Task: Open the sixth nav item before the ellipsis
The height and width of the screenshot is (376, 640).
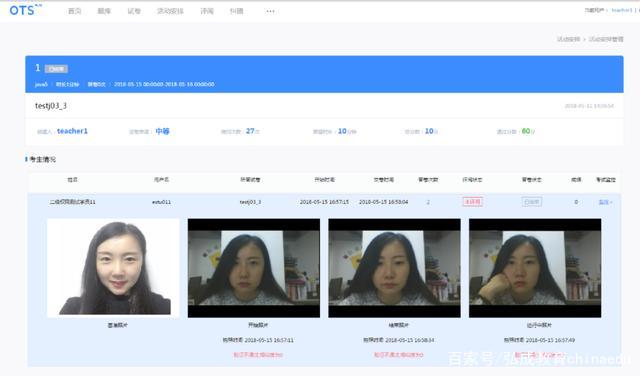Action: tap(236, 11)
